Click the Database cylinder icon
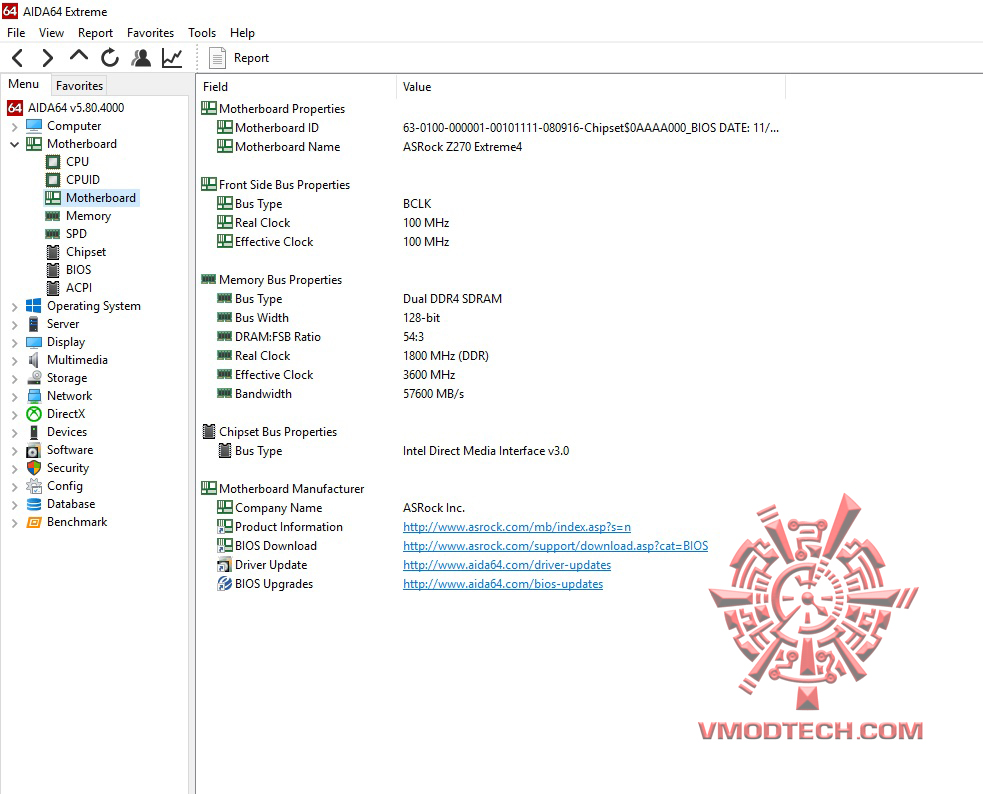Screen dimensions: 983x794 pos(34,504)
